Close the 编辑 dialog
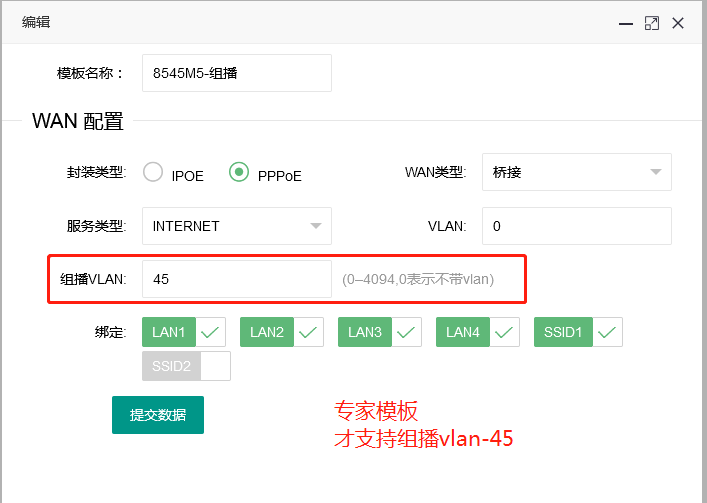 (x=678, y=22)
